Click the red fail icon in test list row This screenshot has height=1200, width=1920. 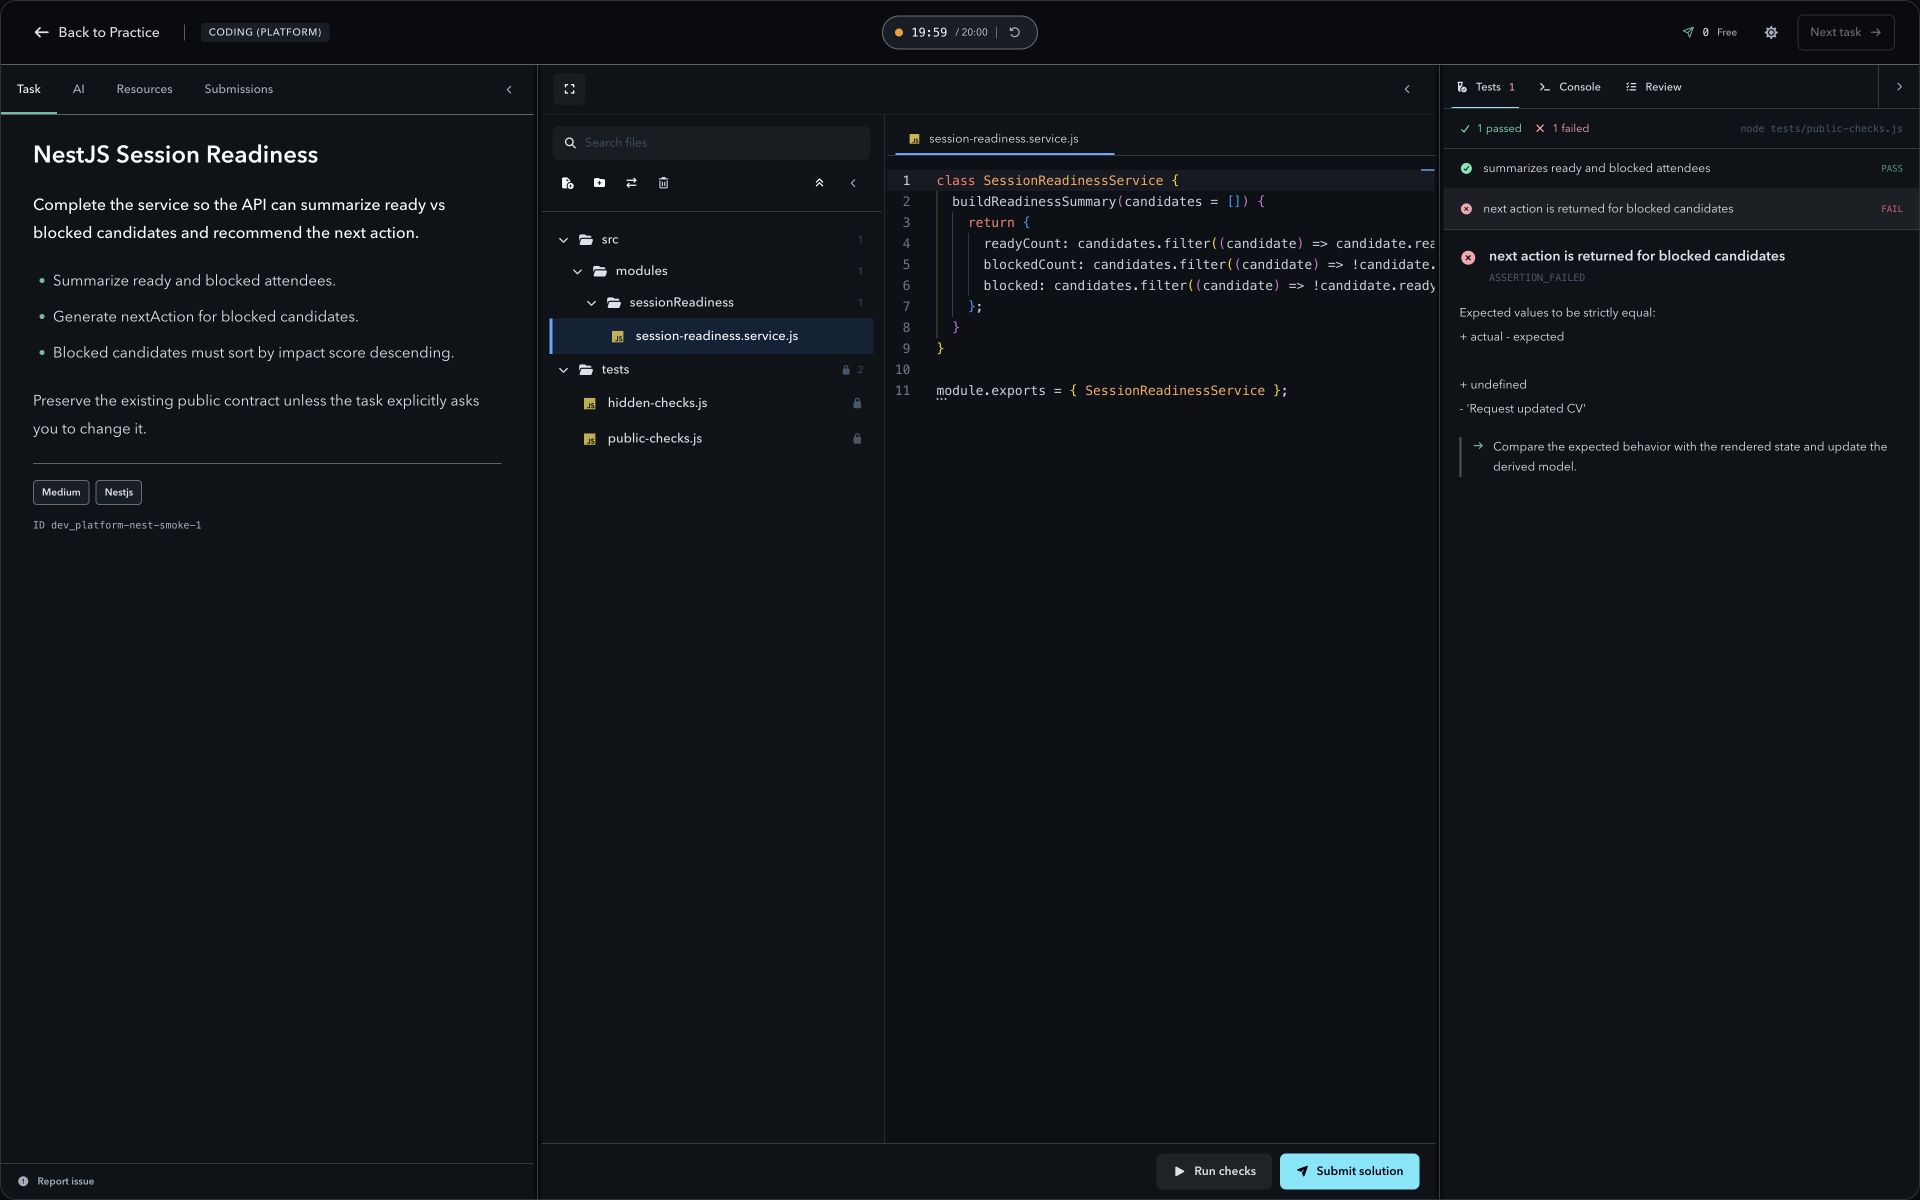[x=1466, y=209]
